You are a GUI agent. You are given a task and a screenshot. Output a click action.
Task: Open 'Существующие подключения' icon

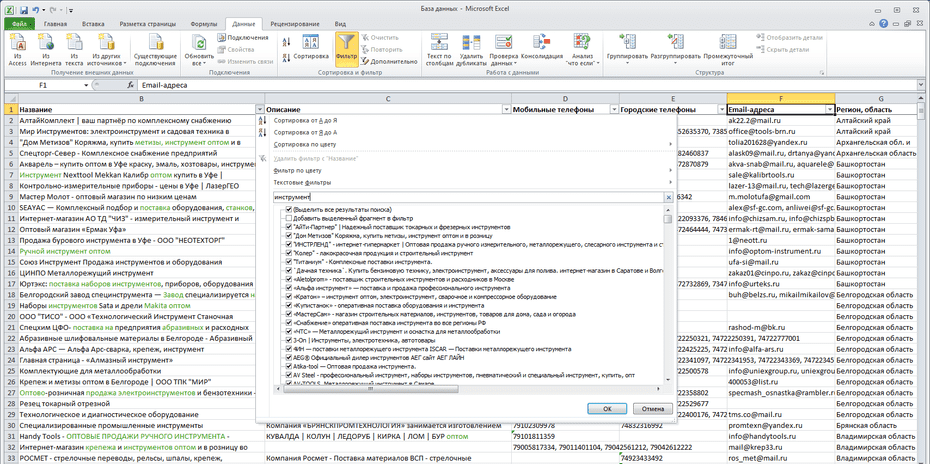pyautogui.click(x=155, y=43)
